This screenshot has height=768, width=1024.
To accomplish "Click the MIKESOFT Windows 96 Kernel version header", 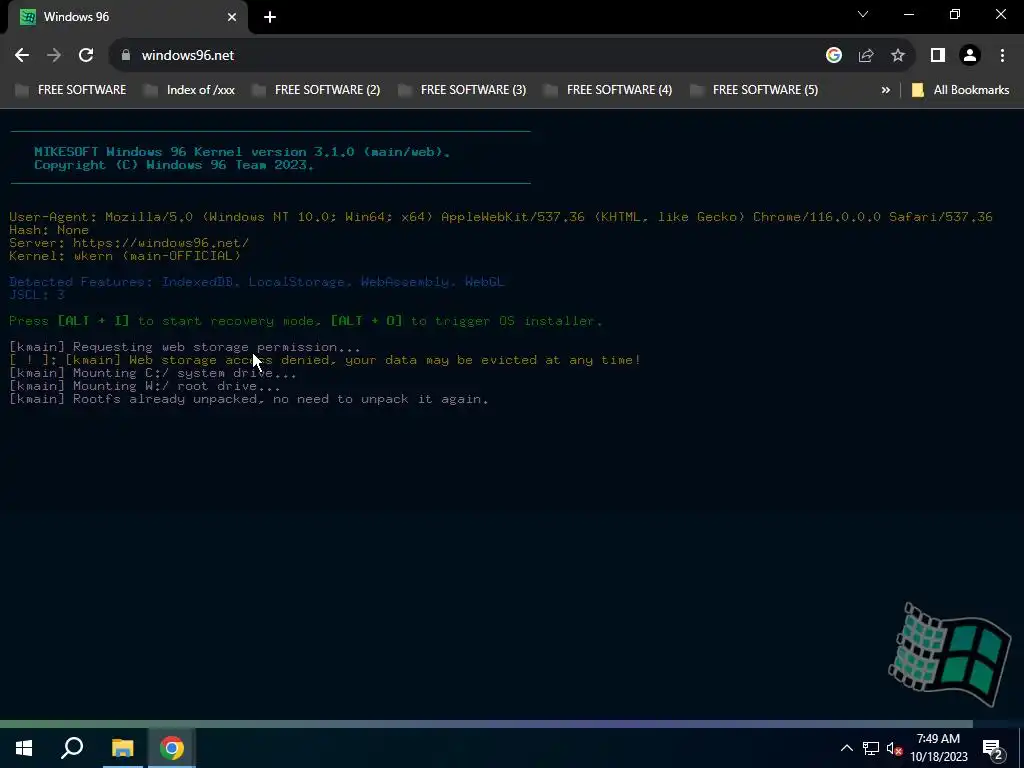I will (x=242, y=152).
